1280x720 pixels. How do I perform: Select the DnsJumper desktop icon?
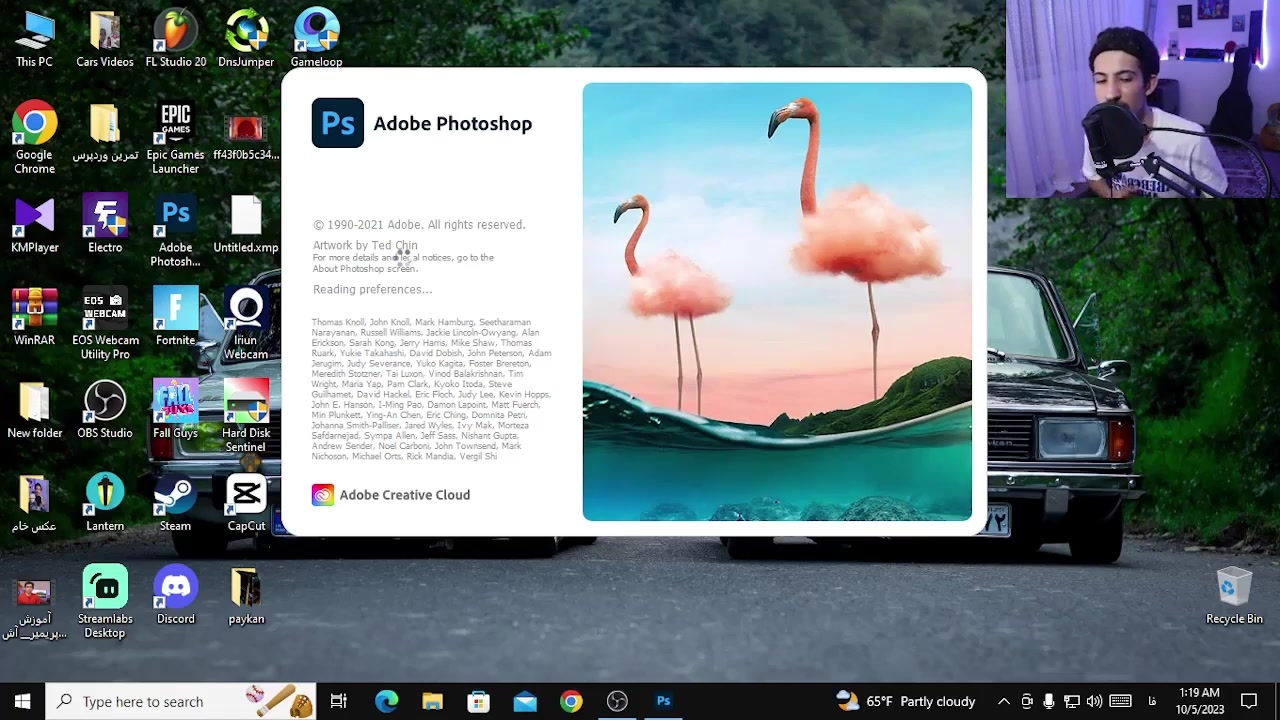[246, 39]
